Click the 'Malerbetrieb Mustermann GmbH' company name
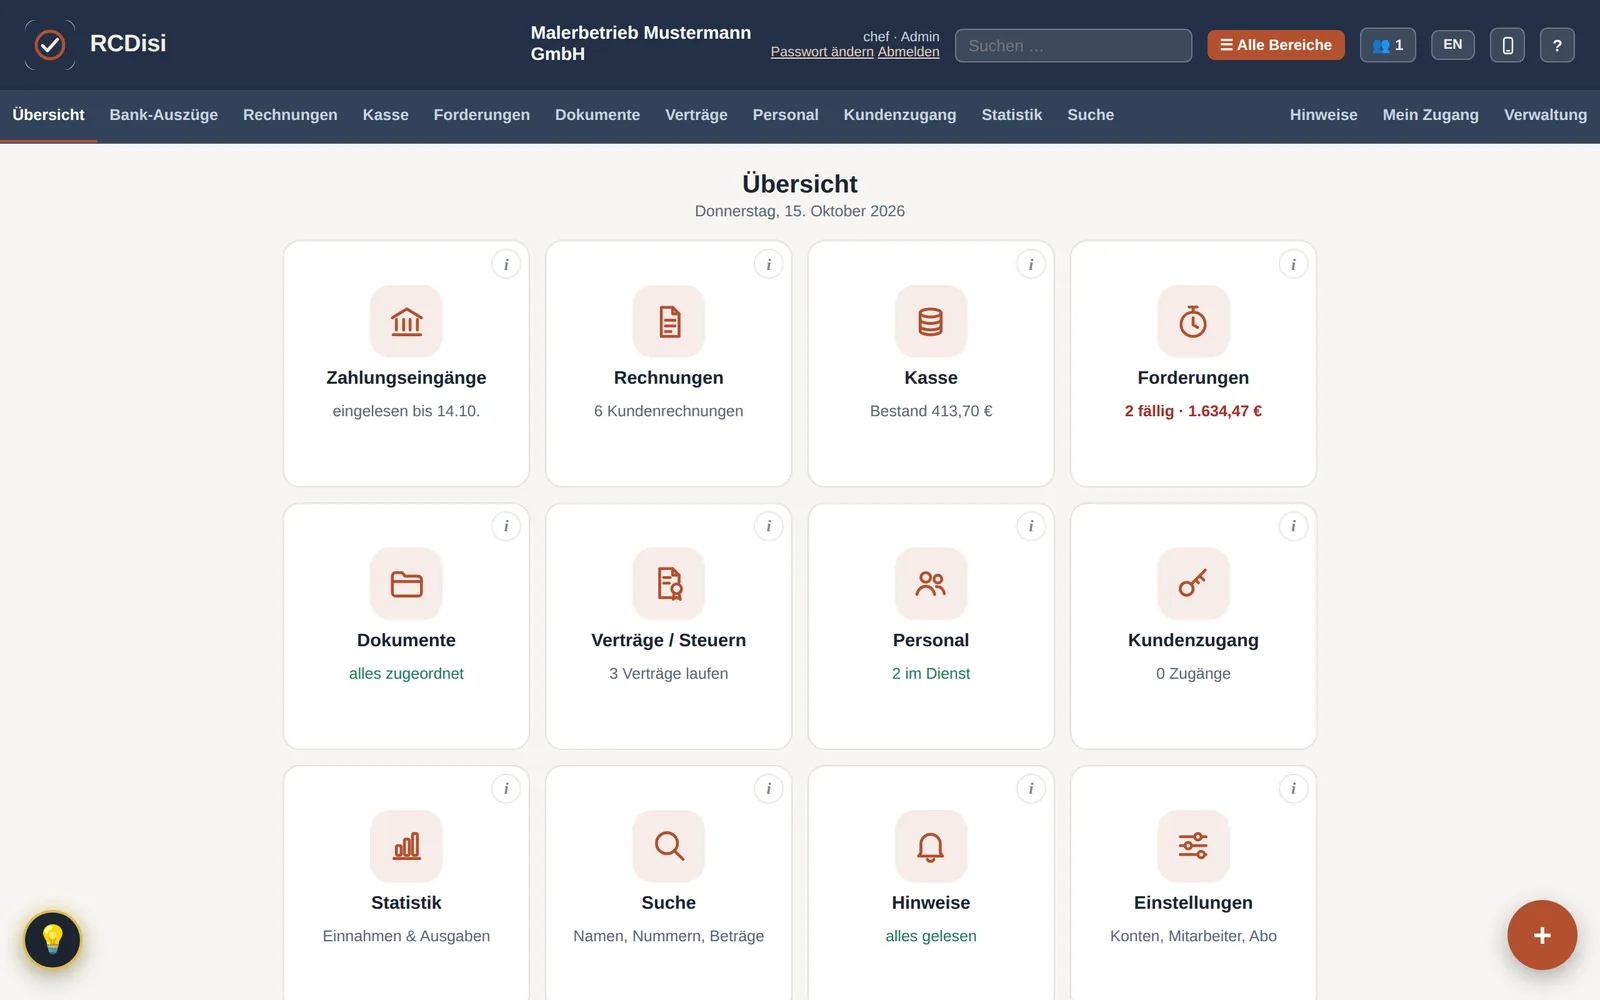This screenshot has width=1600, height=1000. coord(641,43)
